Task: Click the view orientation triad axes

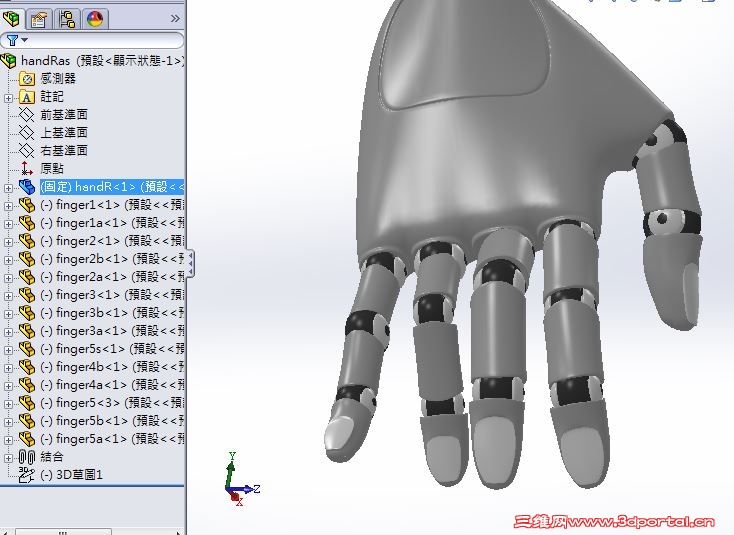Action: click(241, 479)
